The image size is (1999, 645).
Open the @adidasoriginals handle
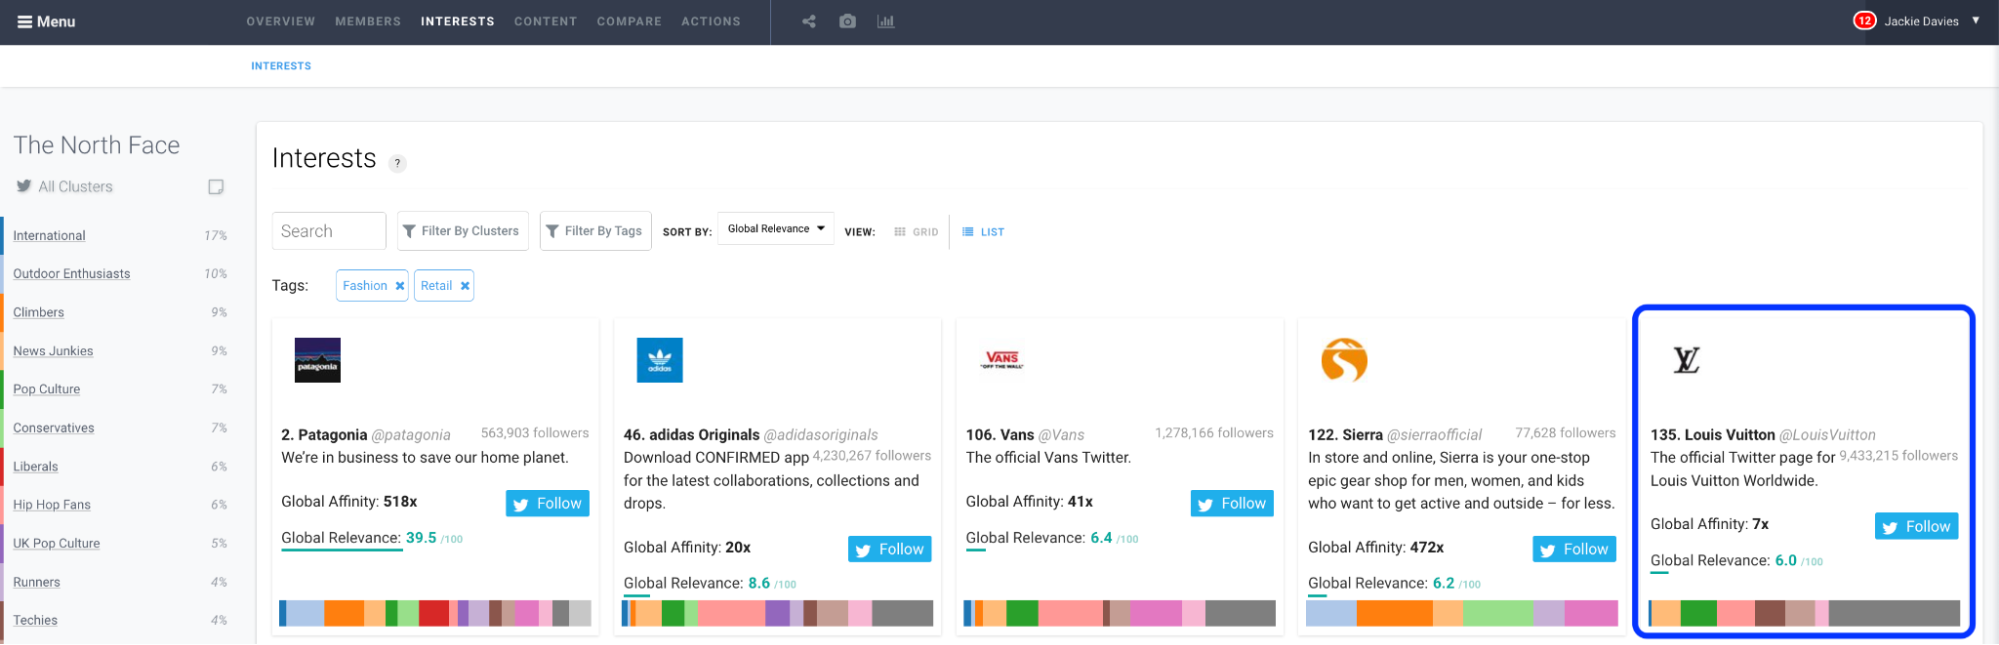[821, 435]
